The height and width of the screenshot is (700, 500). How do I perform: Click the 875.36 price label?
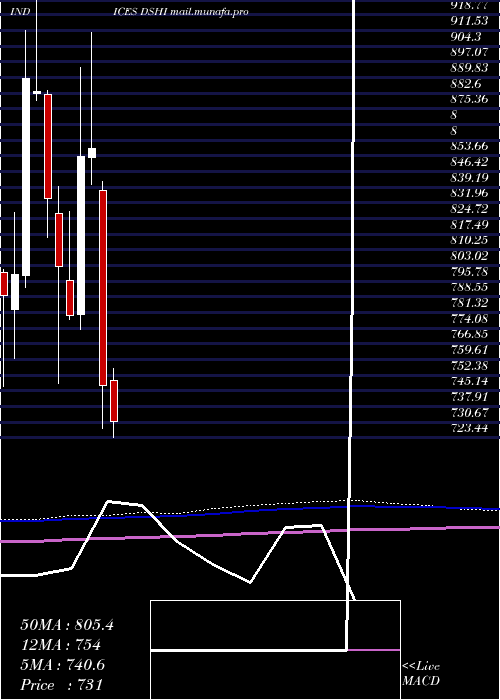click(469, 99)
